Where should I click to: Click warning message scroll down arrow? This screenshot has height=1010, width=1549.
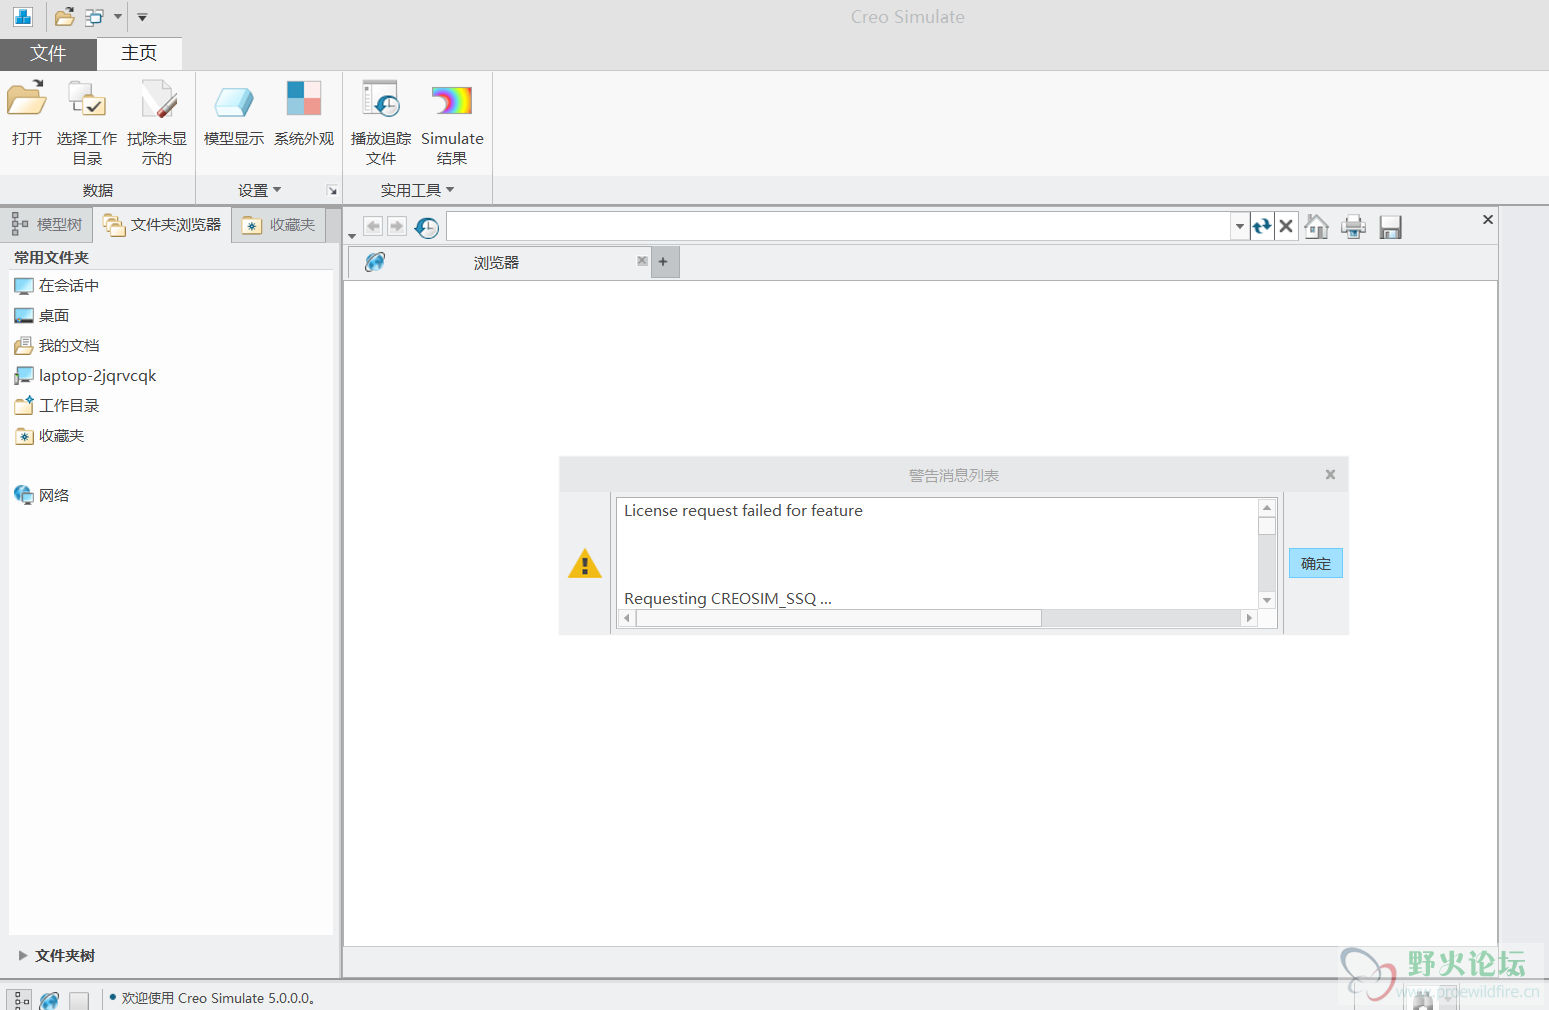[1267, 600]
